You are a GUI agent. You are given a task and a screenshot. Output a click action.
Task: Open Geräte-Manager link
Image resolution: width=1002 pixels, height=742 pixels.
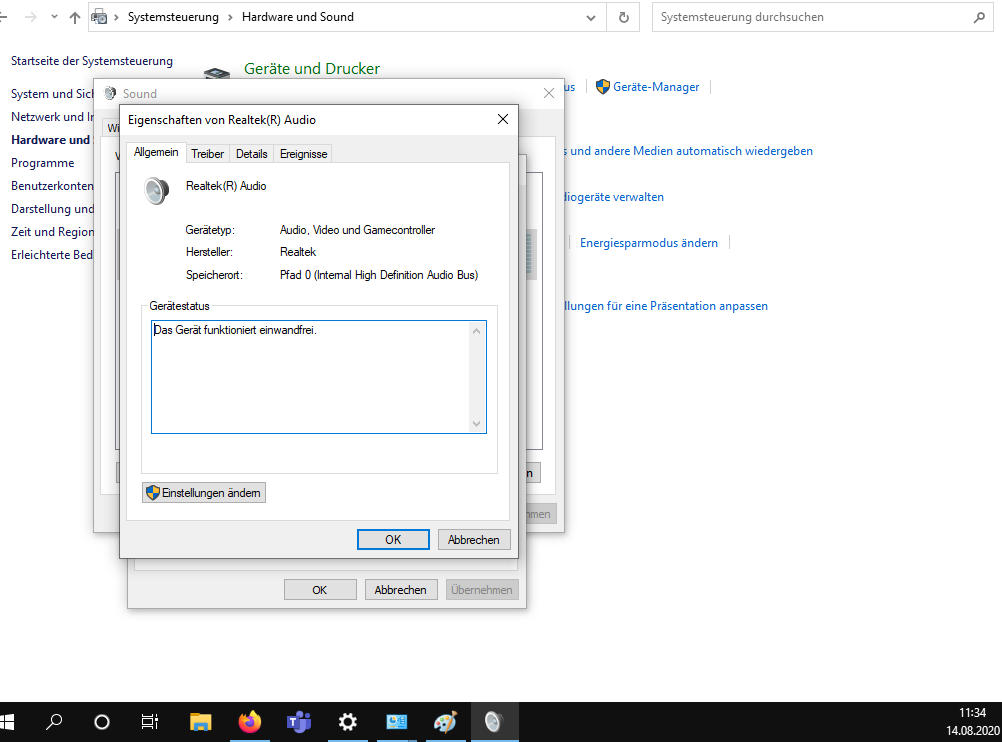[656, 87]
